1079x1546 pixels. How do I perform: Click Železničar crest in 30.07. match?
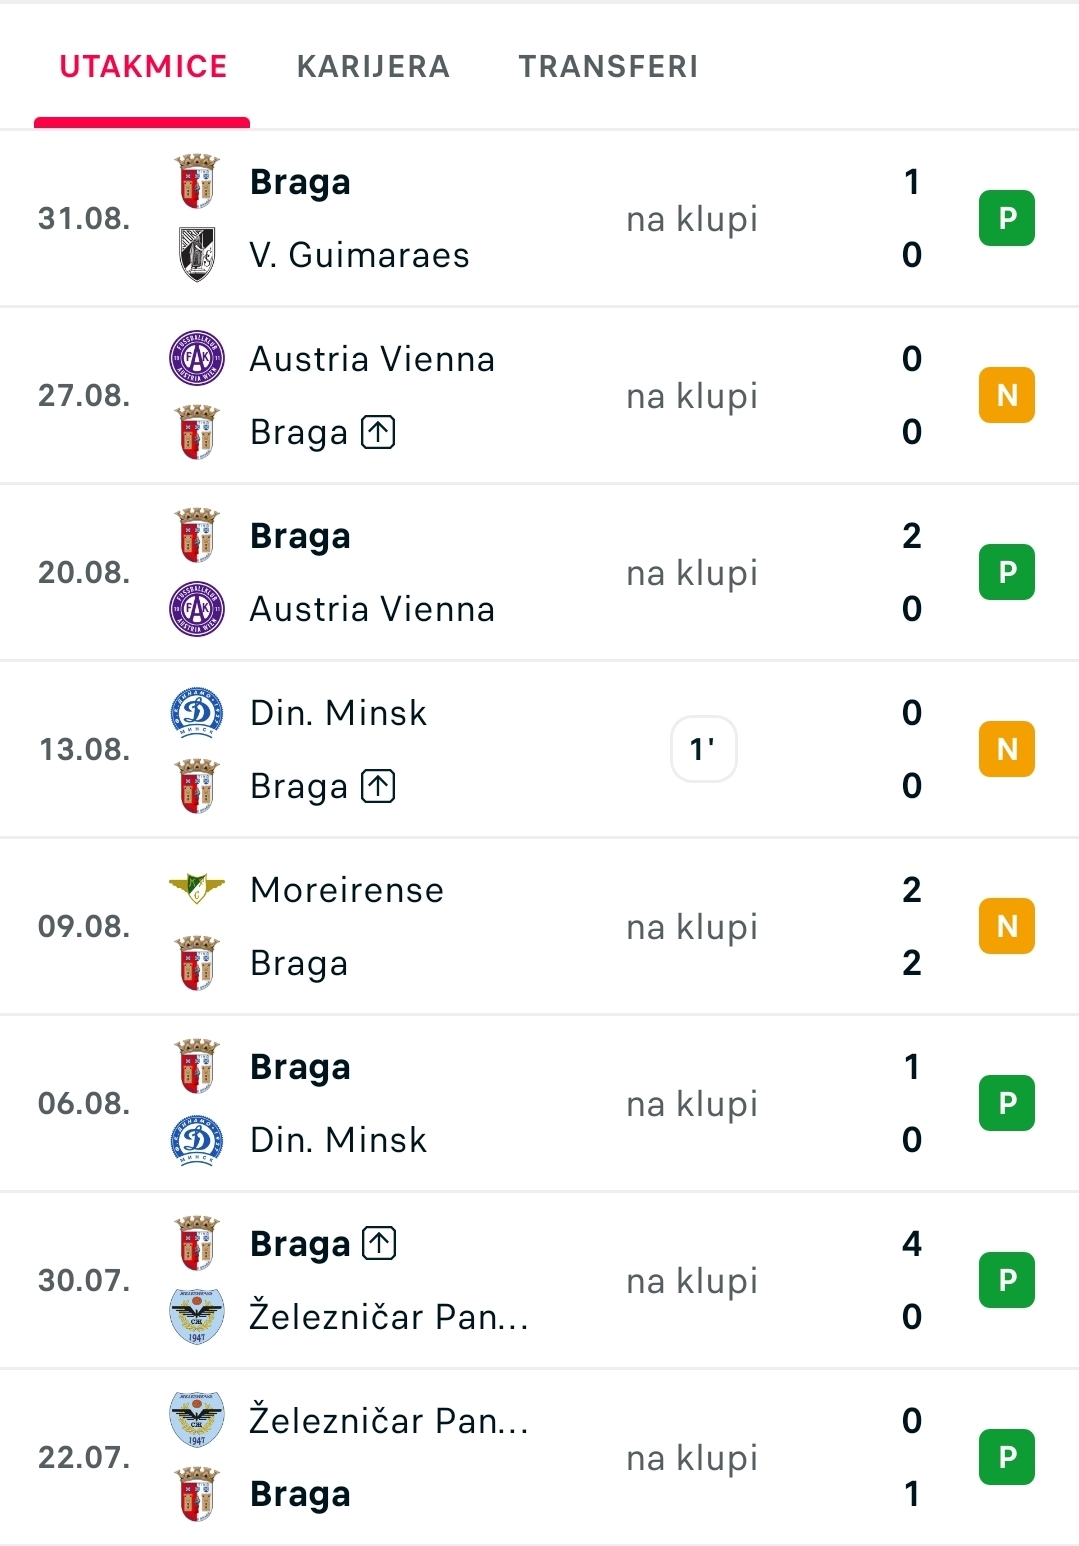[x=197, y=1316]
